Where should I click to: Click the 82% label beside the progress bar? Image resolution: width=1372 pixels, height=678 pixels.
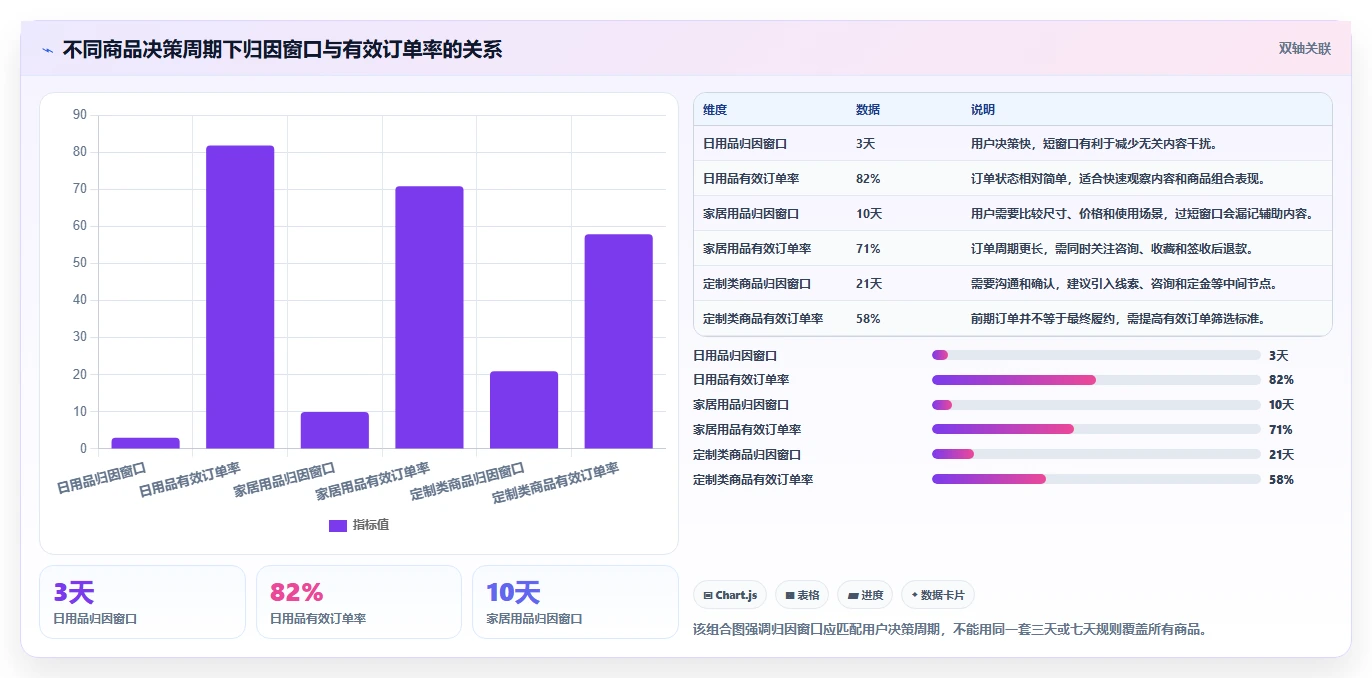1281,380
